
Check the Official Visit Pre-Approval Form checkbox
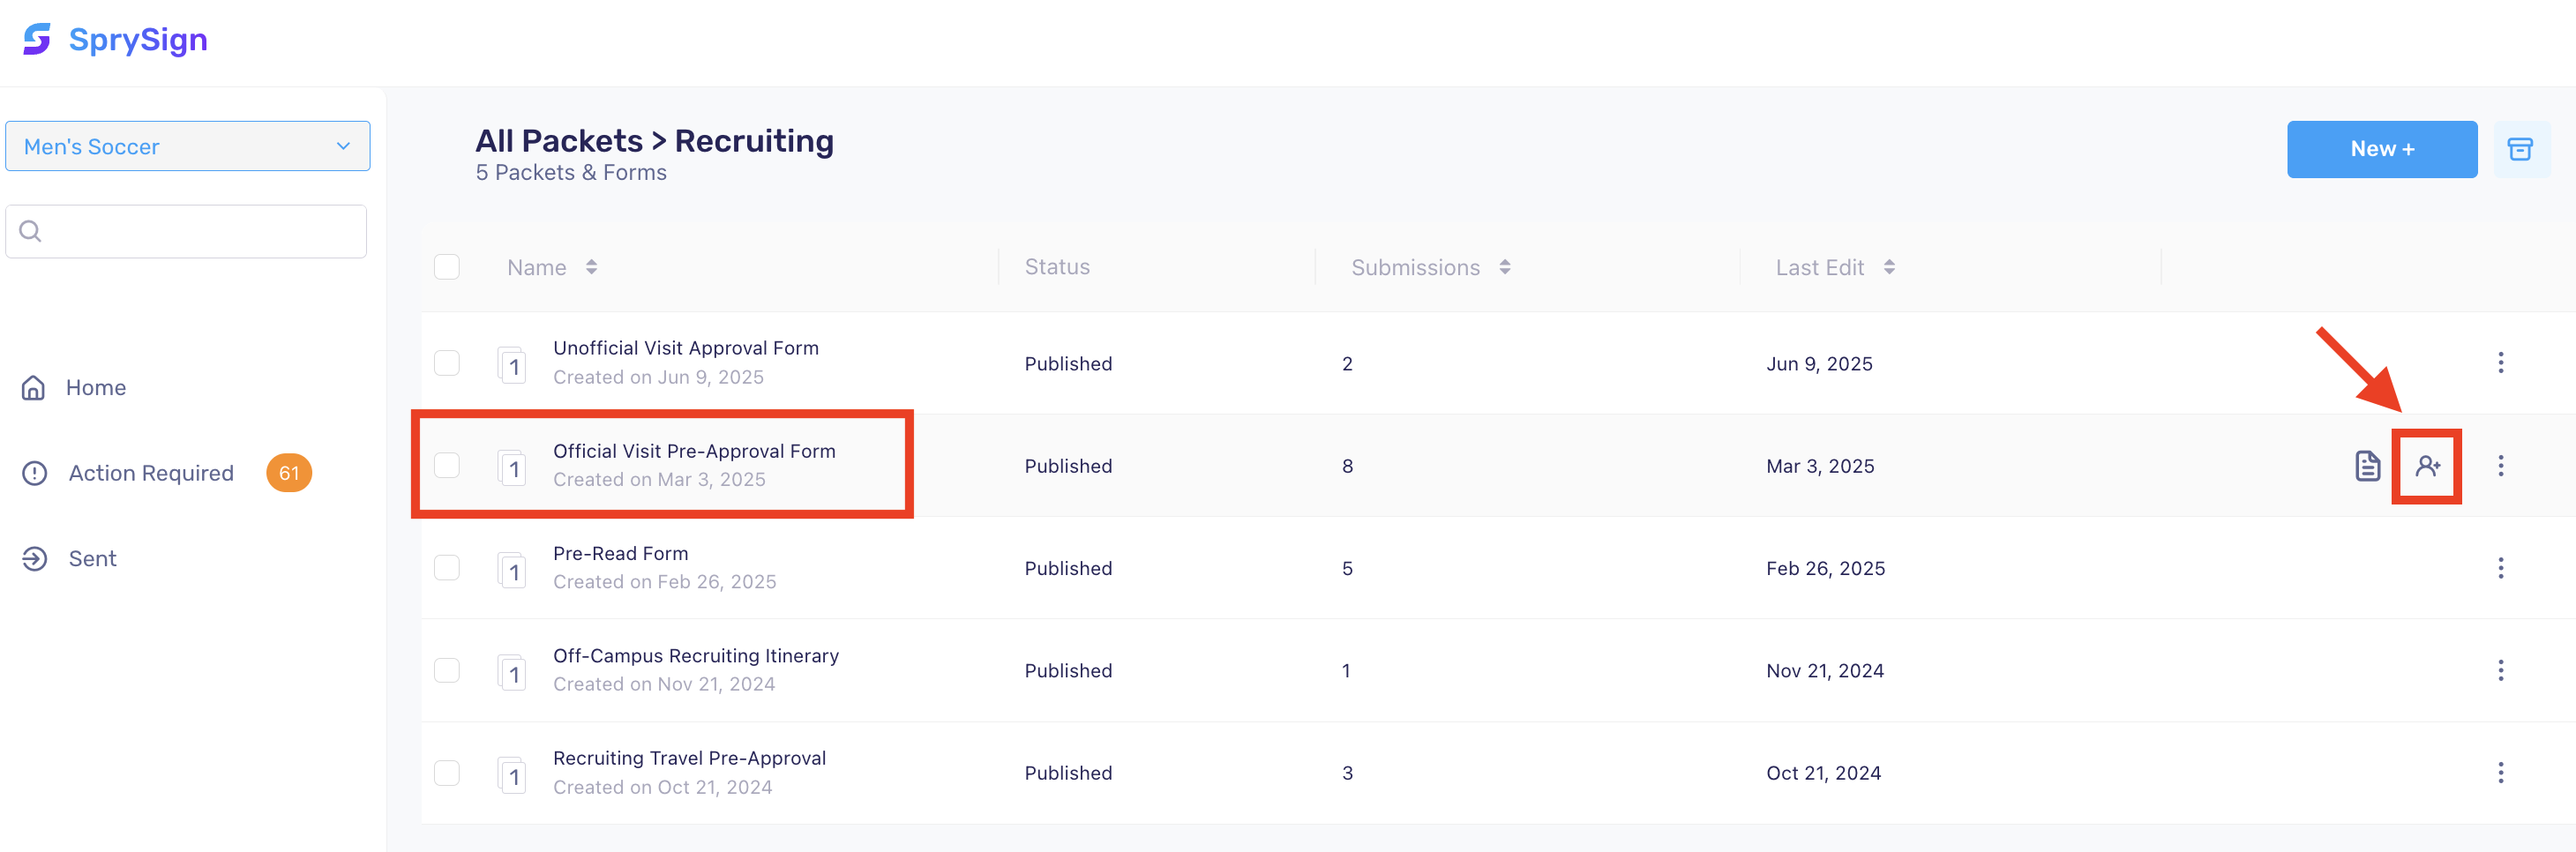[x=447, y=465]
